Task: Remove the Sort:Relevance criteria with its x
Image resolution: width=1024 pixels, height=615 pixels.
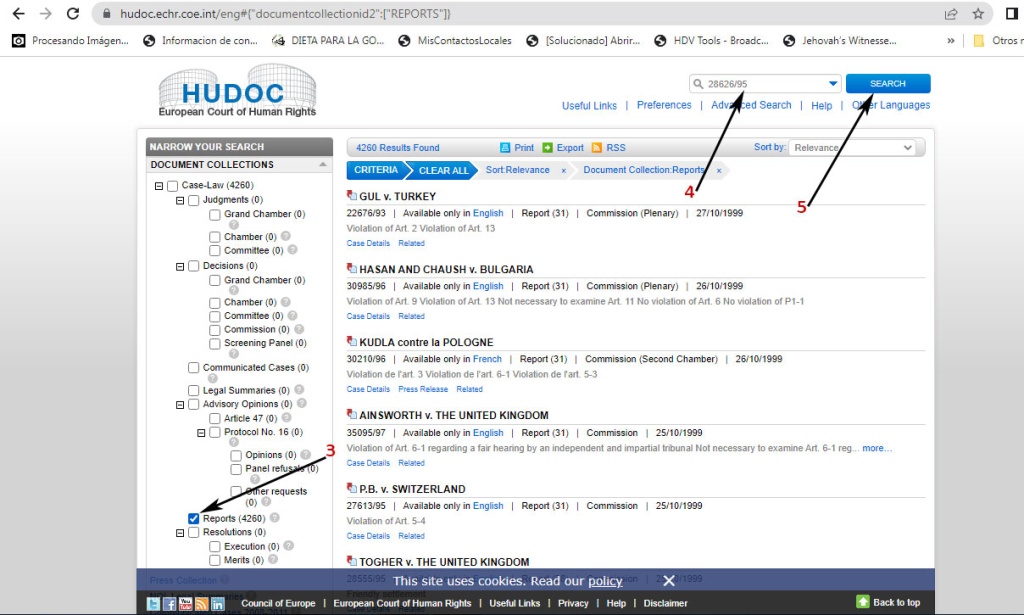Action: pyautogui.click(x=564, y=170)
